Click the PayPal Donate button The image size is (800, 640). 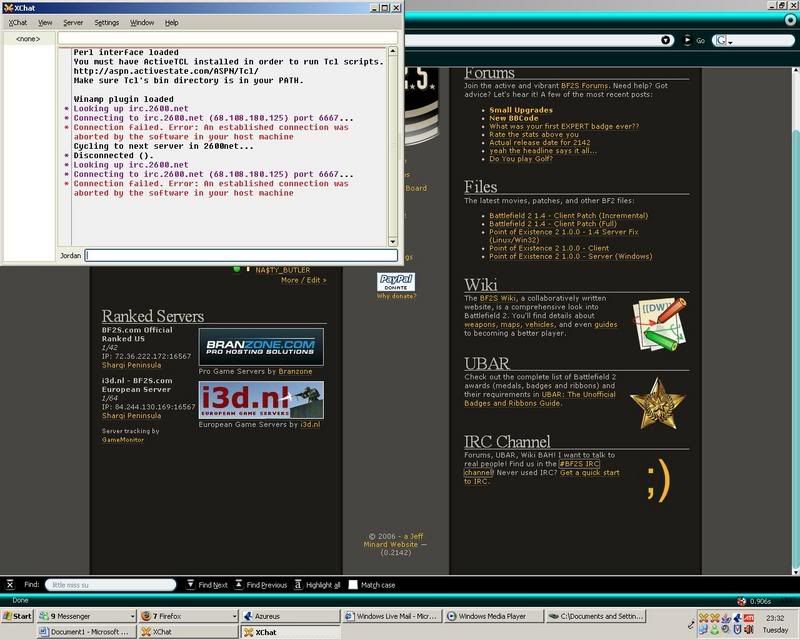(396, 282)
